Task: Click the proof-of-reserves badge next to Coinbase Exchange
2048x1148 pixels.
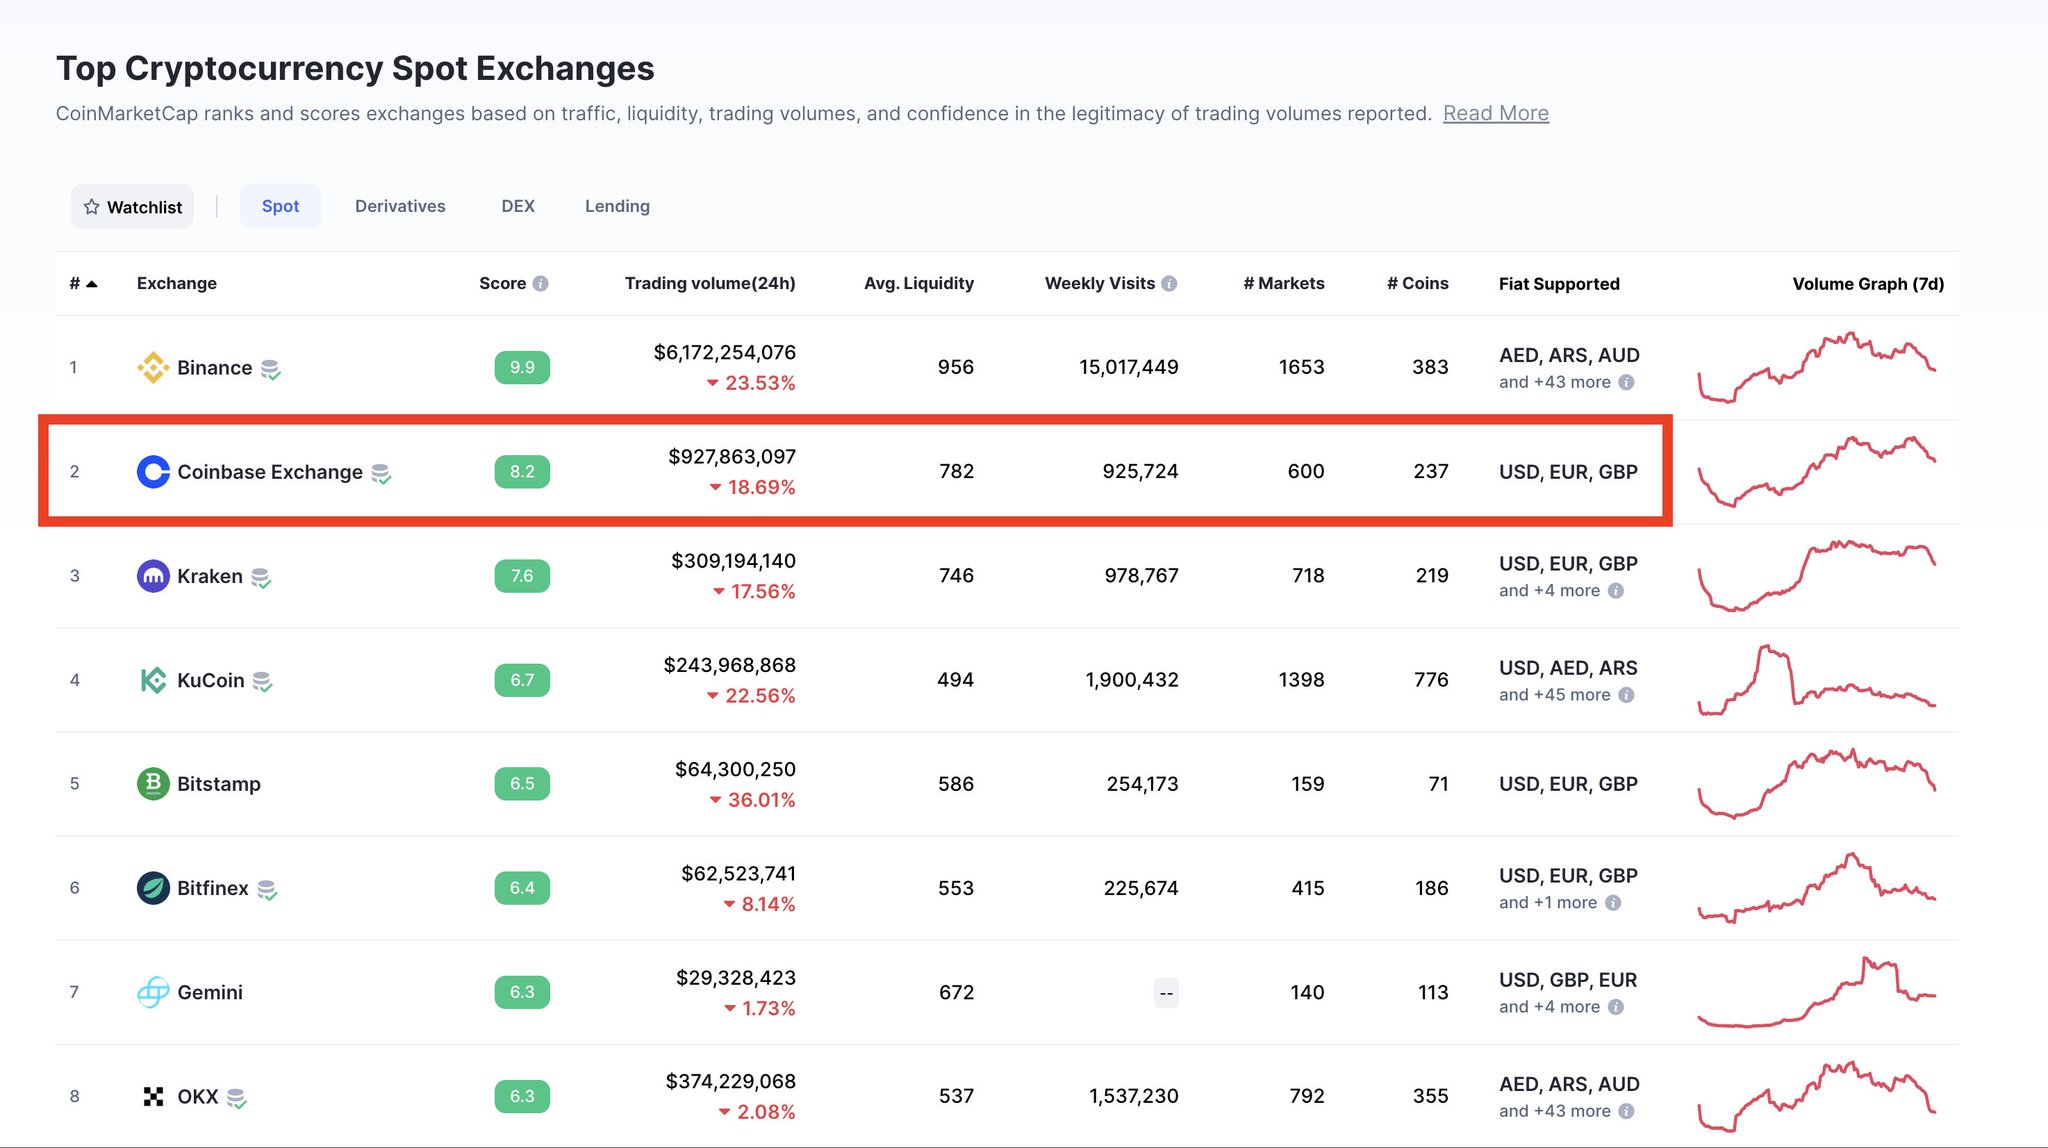Action: [381, 473]
